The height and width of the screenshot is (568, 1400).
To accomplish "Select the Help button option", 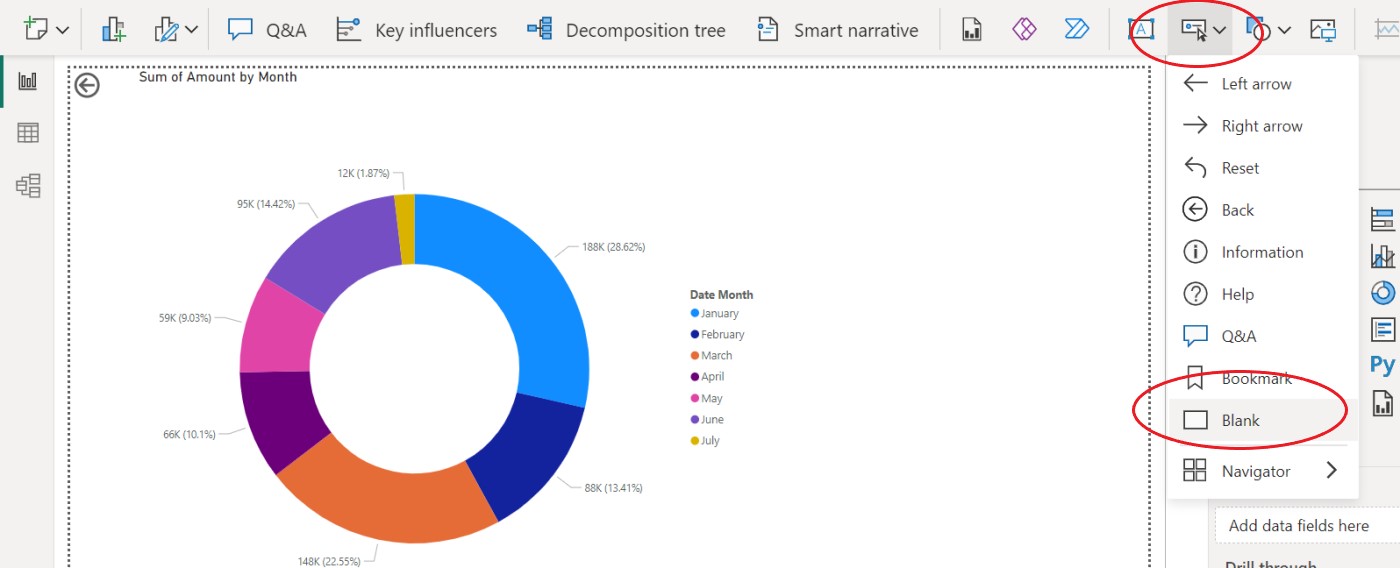I will (x=1262, y=294).
